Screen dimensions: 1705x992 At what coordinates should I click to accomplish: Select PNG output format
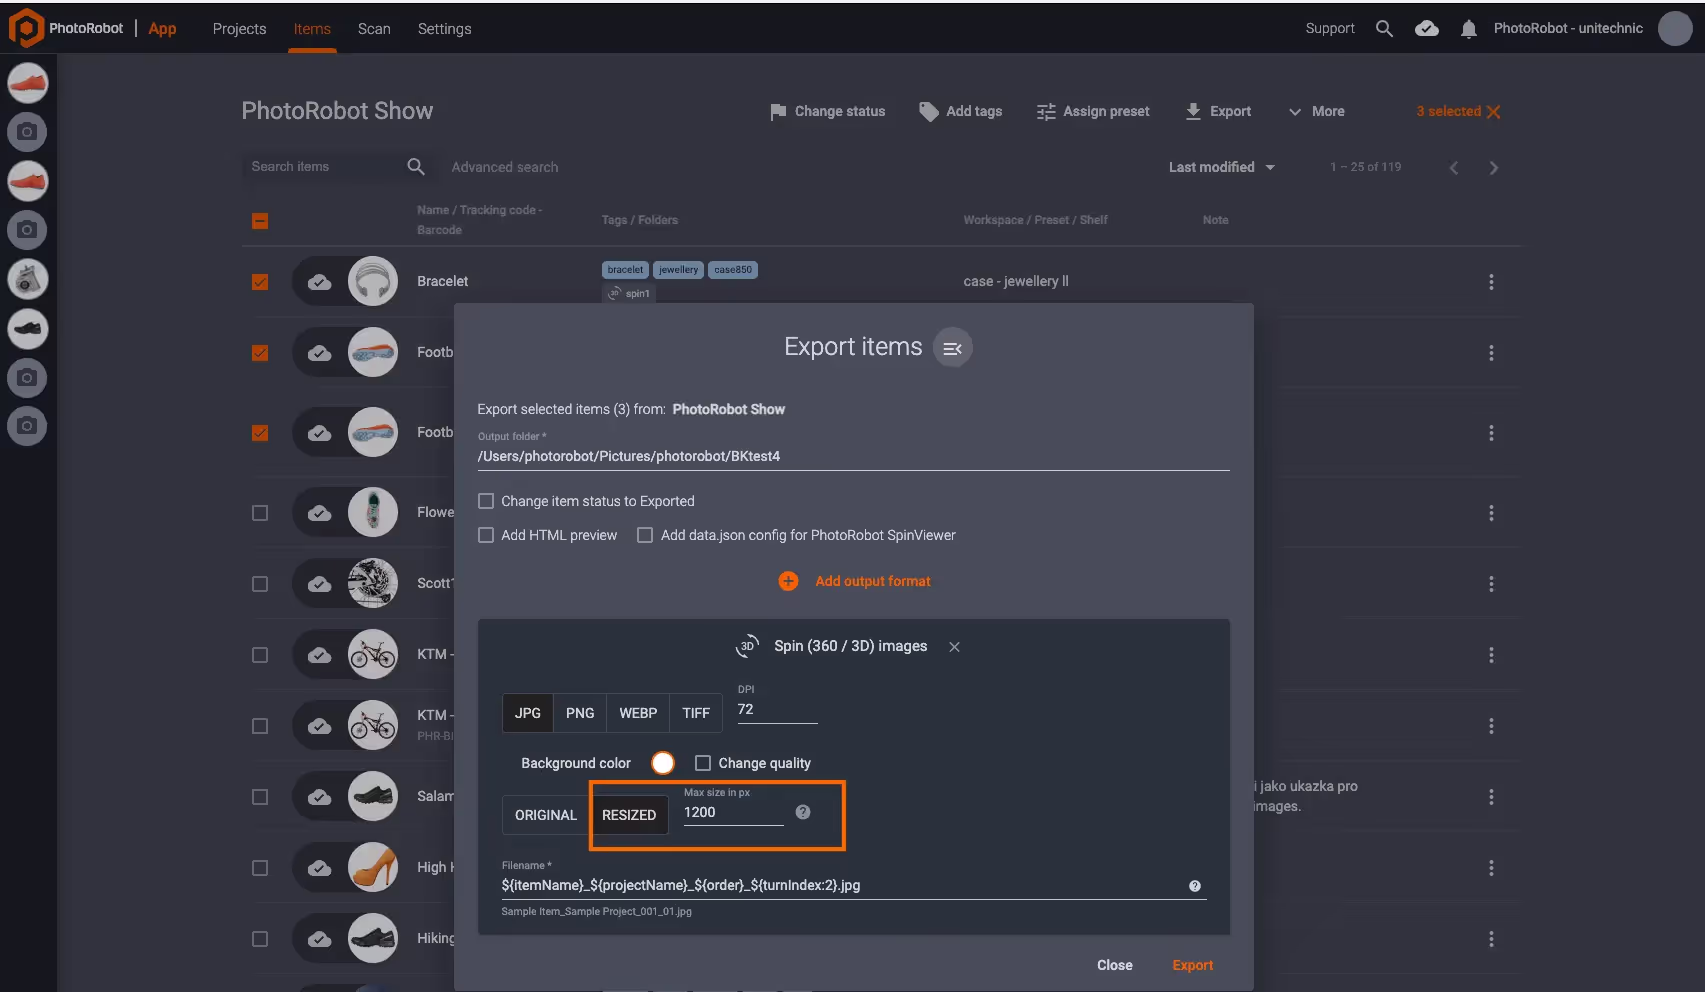pos(580,713)
